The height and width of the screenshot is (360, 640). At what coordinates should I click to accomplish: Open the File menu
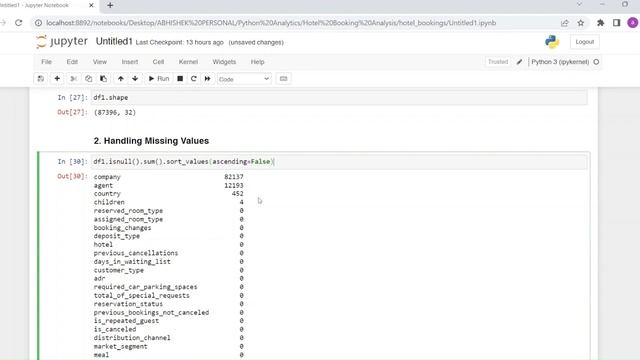[47, 62]
